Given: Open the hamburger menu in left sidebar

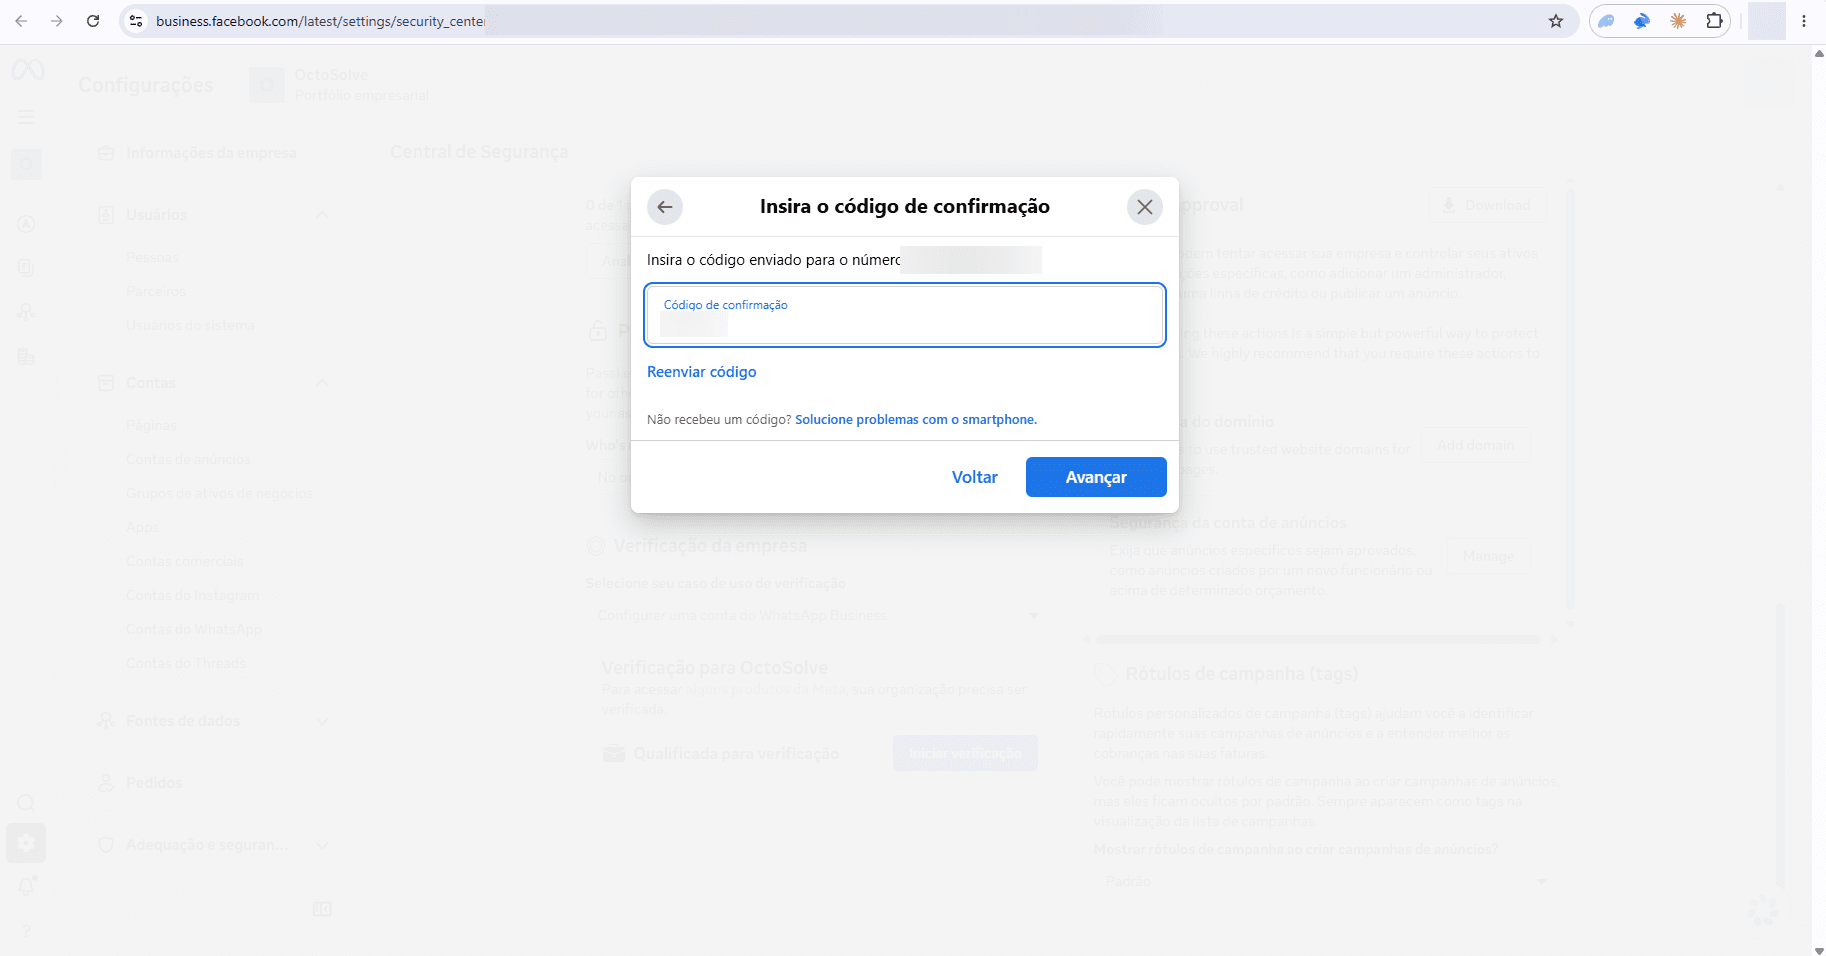Looking at the screenshot, I should point(27,118).
